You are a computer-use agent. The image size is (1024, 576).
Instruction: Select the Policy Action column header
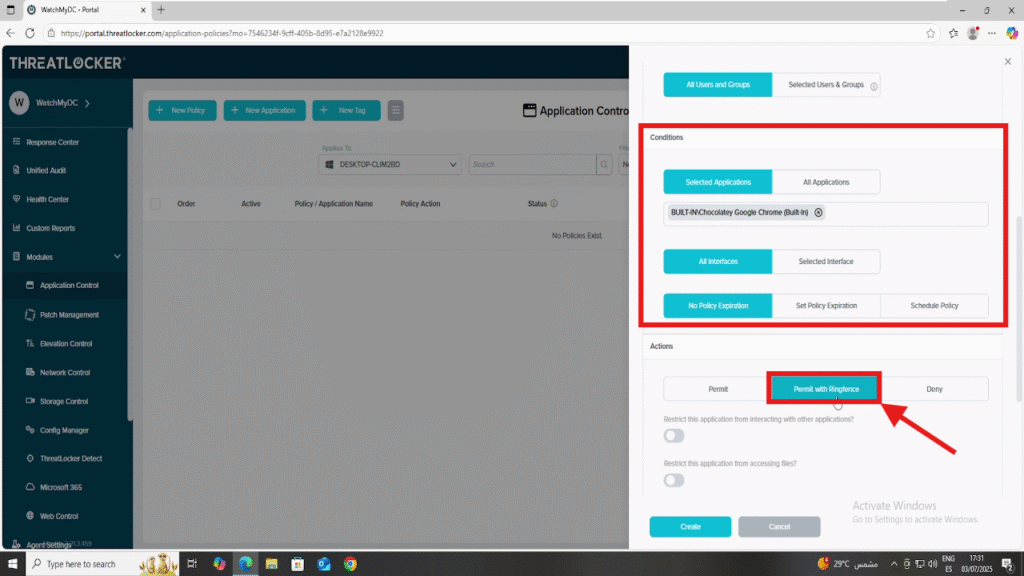click(420, 204)
